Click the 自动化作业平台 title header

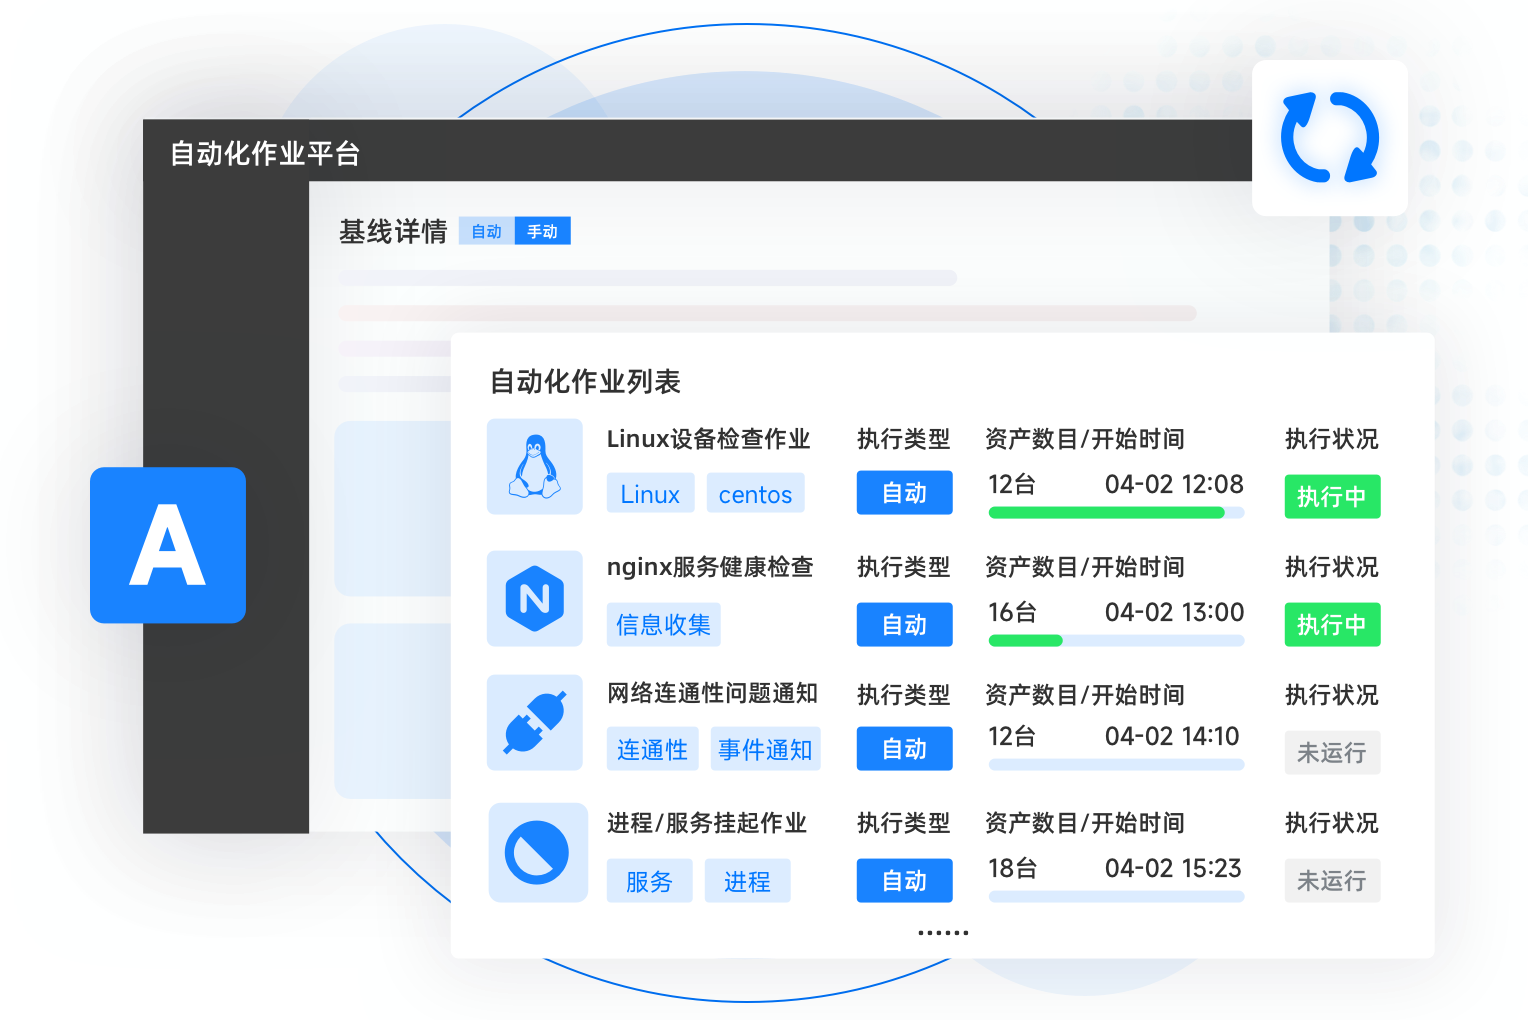pos(265,153)
